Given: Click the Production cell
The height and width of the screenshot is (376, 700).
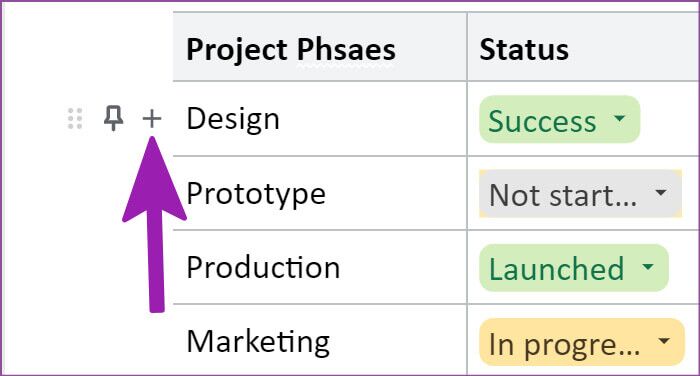Looking at the screenshot, I should click(320, 267).
